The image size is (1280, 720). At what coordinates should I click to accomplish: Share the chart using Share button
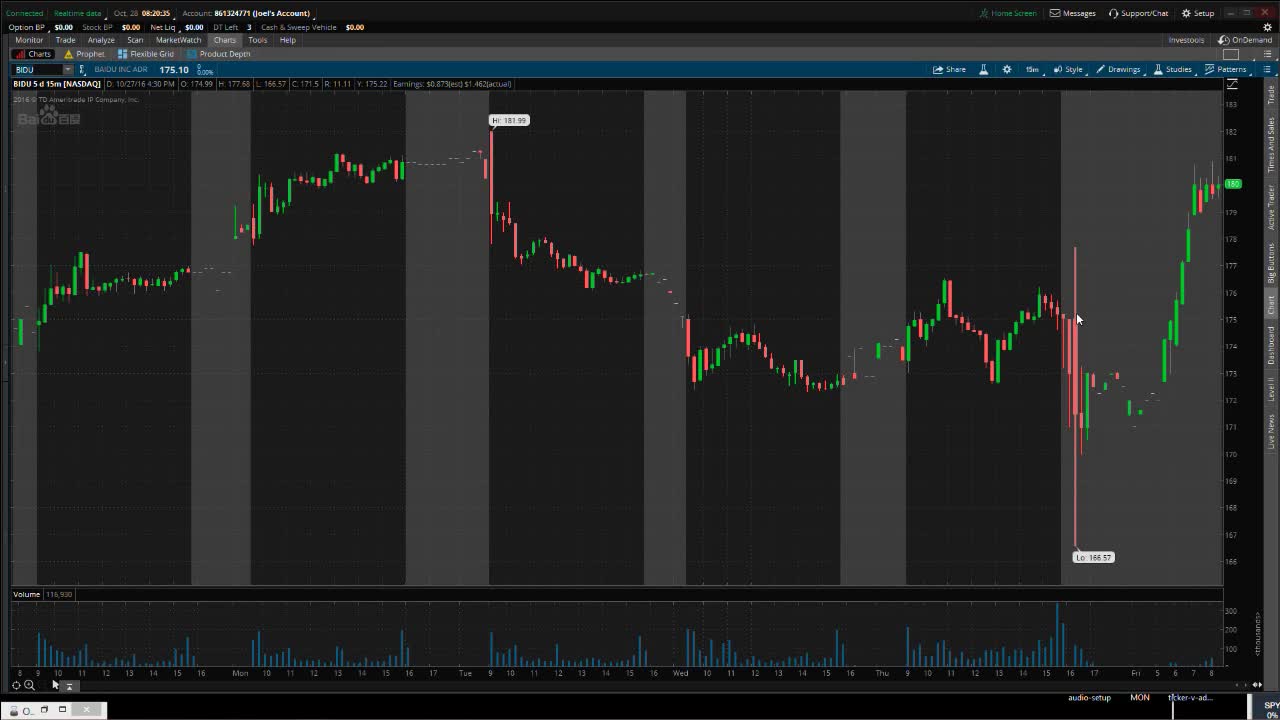point(950,70)
